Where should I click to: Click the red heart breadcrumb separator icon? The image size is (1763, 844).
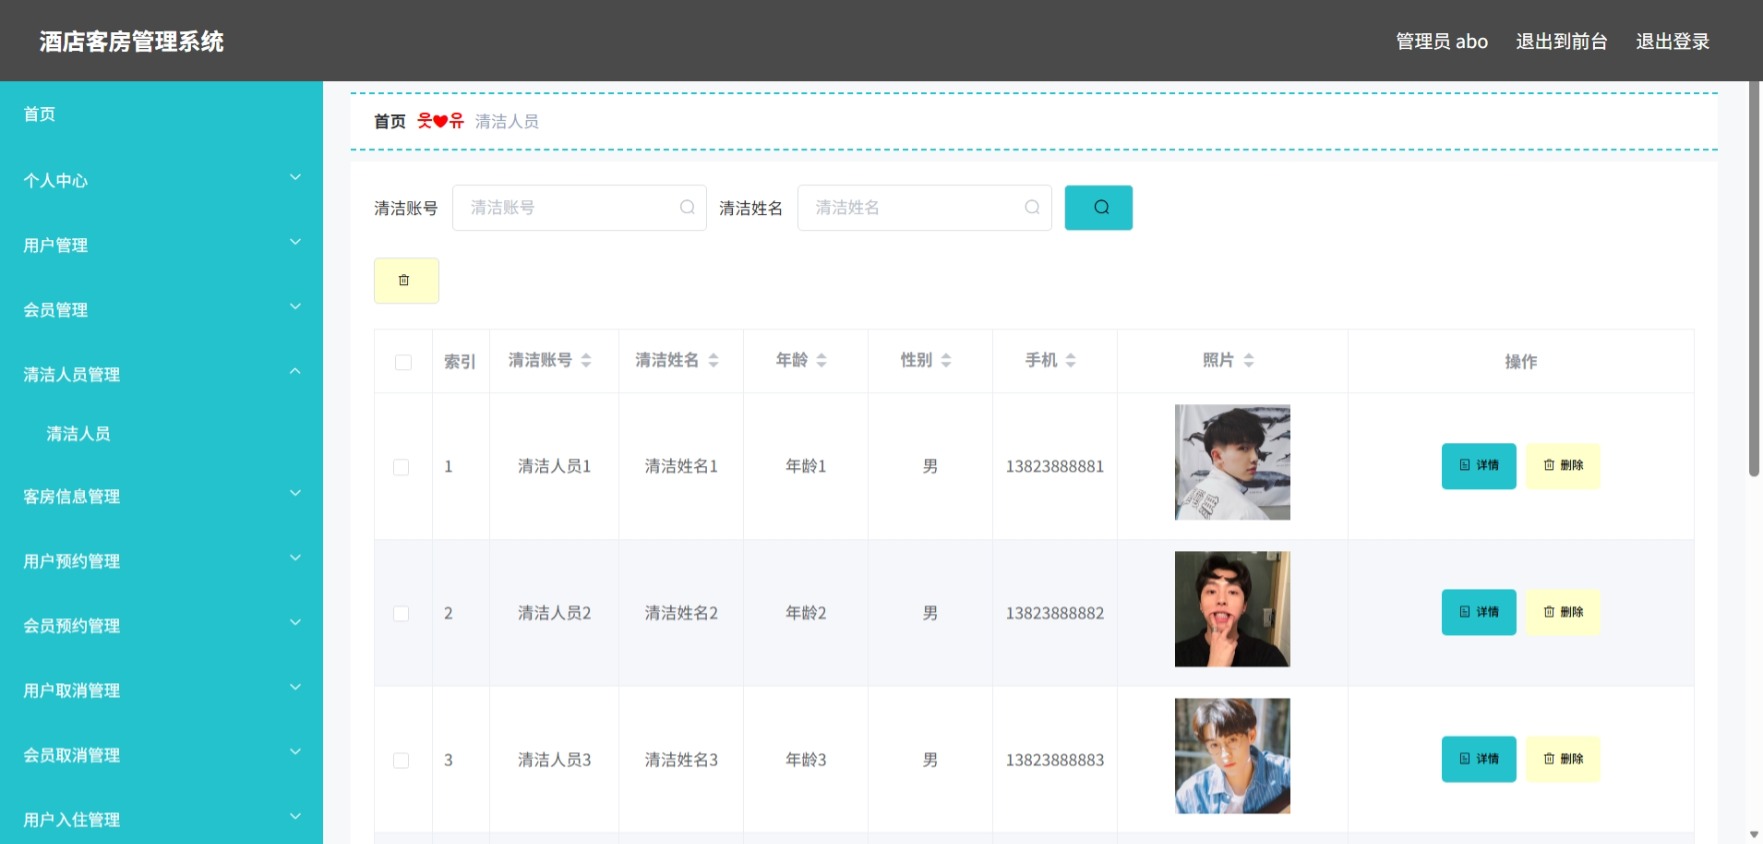(440, 121)
